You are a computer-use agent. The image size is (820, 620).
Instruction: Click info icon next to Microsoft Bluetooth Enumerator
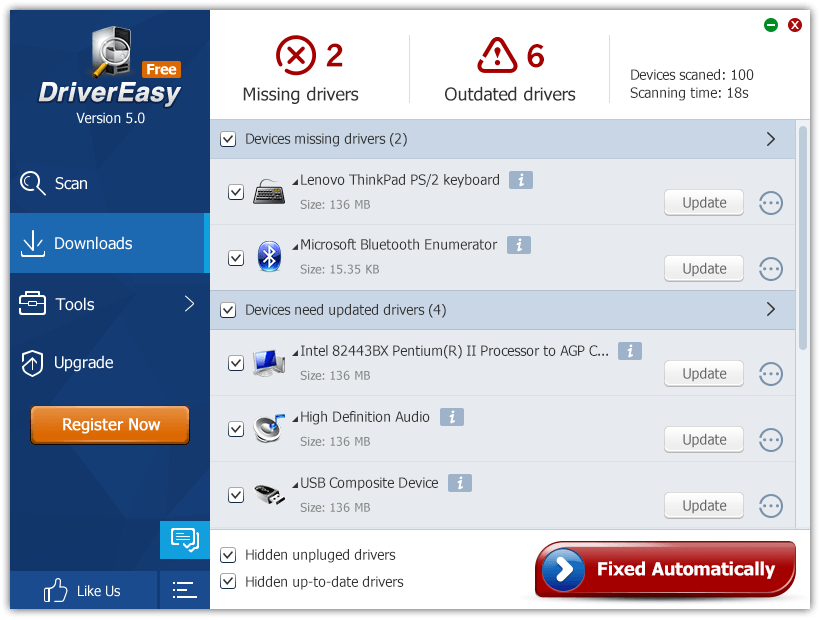[x=518, y=245]
